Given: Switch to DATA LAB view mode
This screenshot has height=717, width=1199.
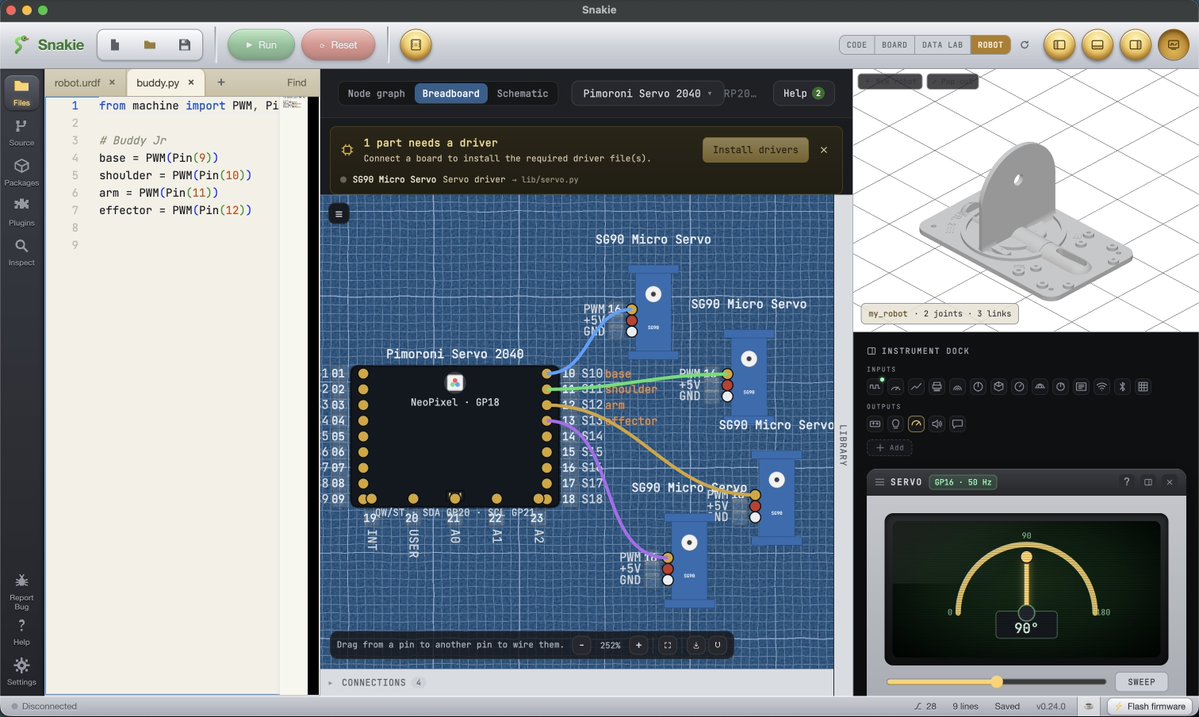Looking at the screenshot, I should tap(942, 45).
